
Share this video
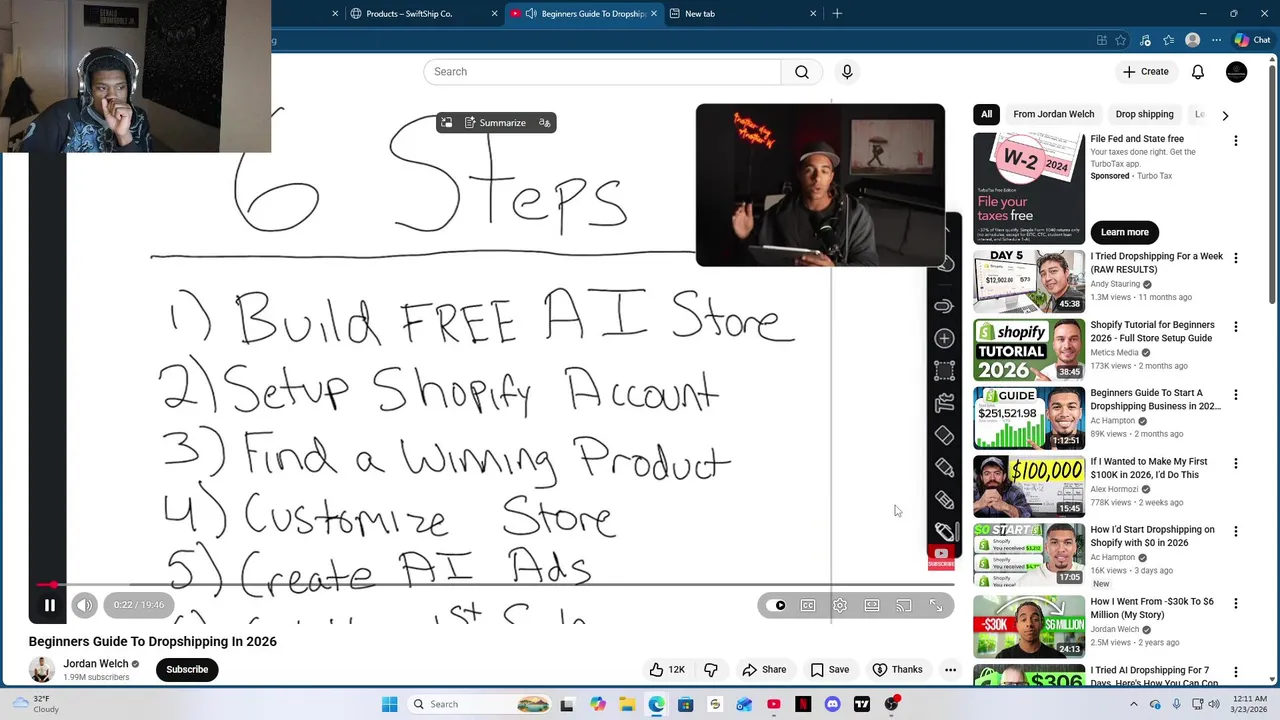pyautogui.click(x=764, y=670)
